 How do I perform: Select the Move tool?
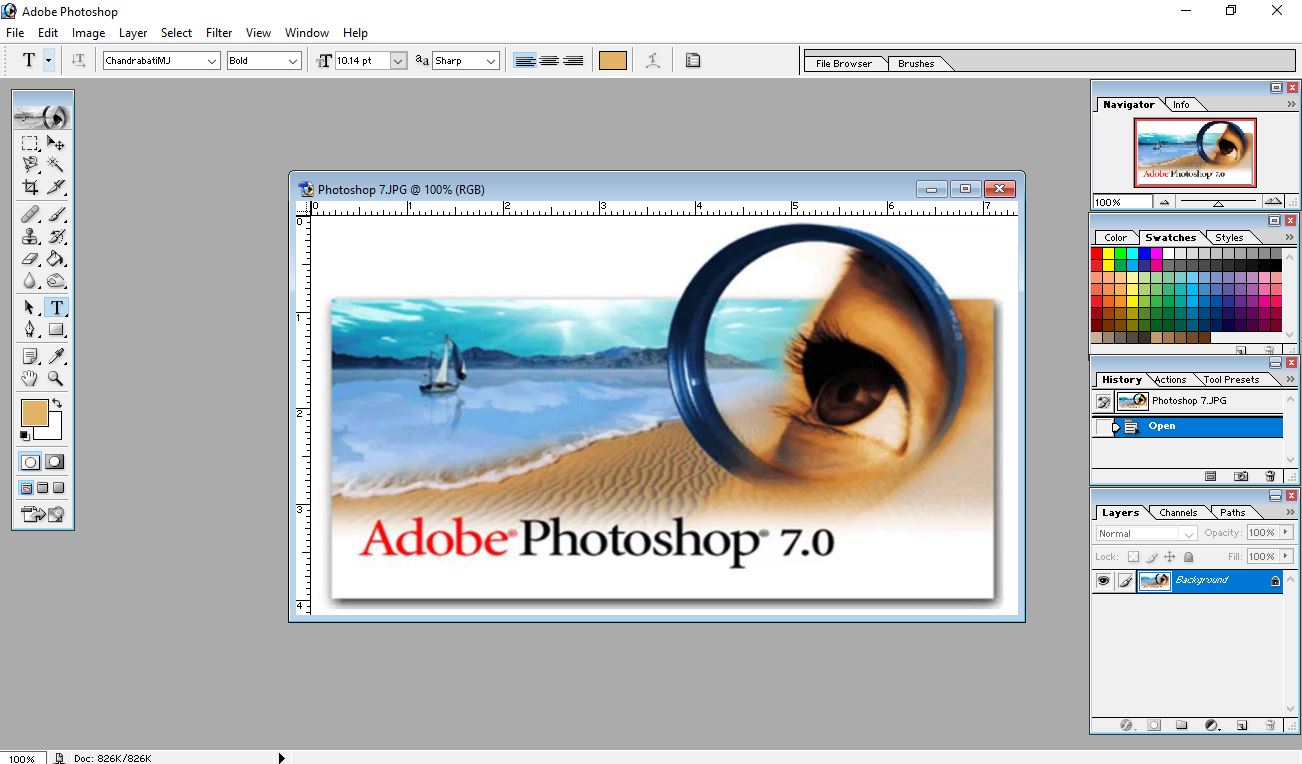pos(56,144)
